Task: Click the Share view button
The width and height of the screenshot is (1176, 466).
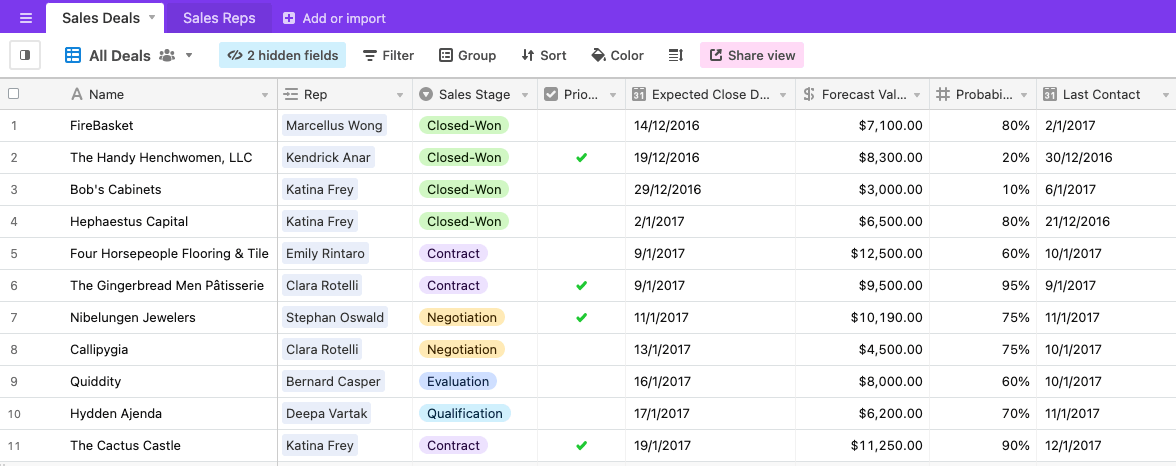Action: pyautogui.click(x=752, y=56)
